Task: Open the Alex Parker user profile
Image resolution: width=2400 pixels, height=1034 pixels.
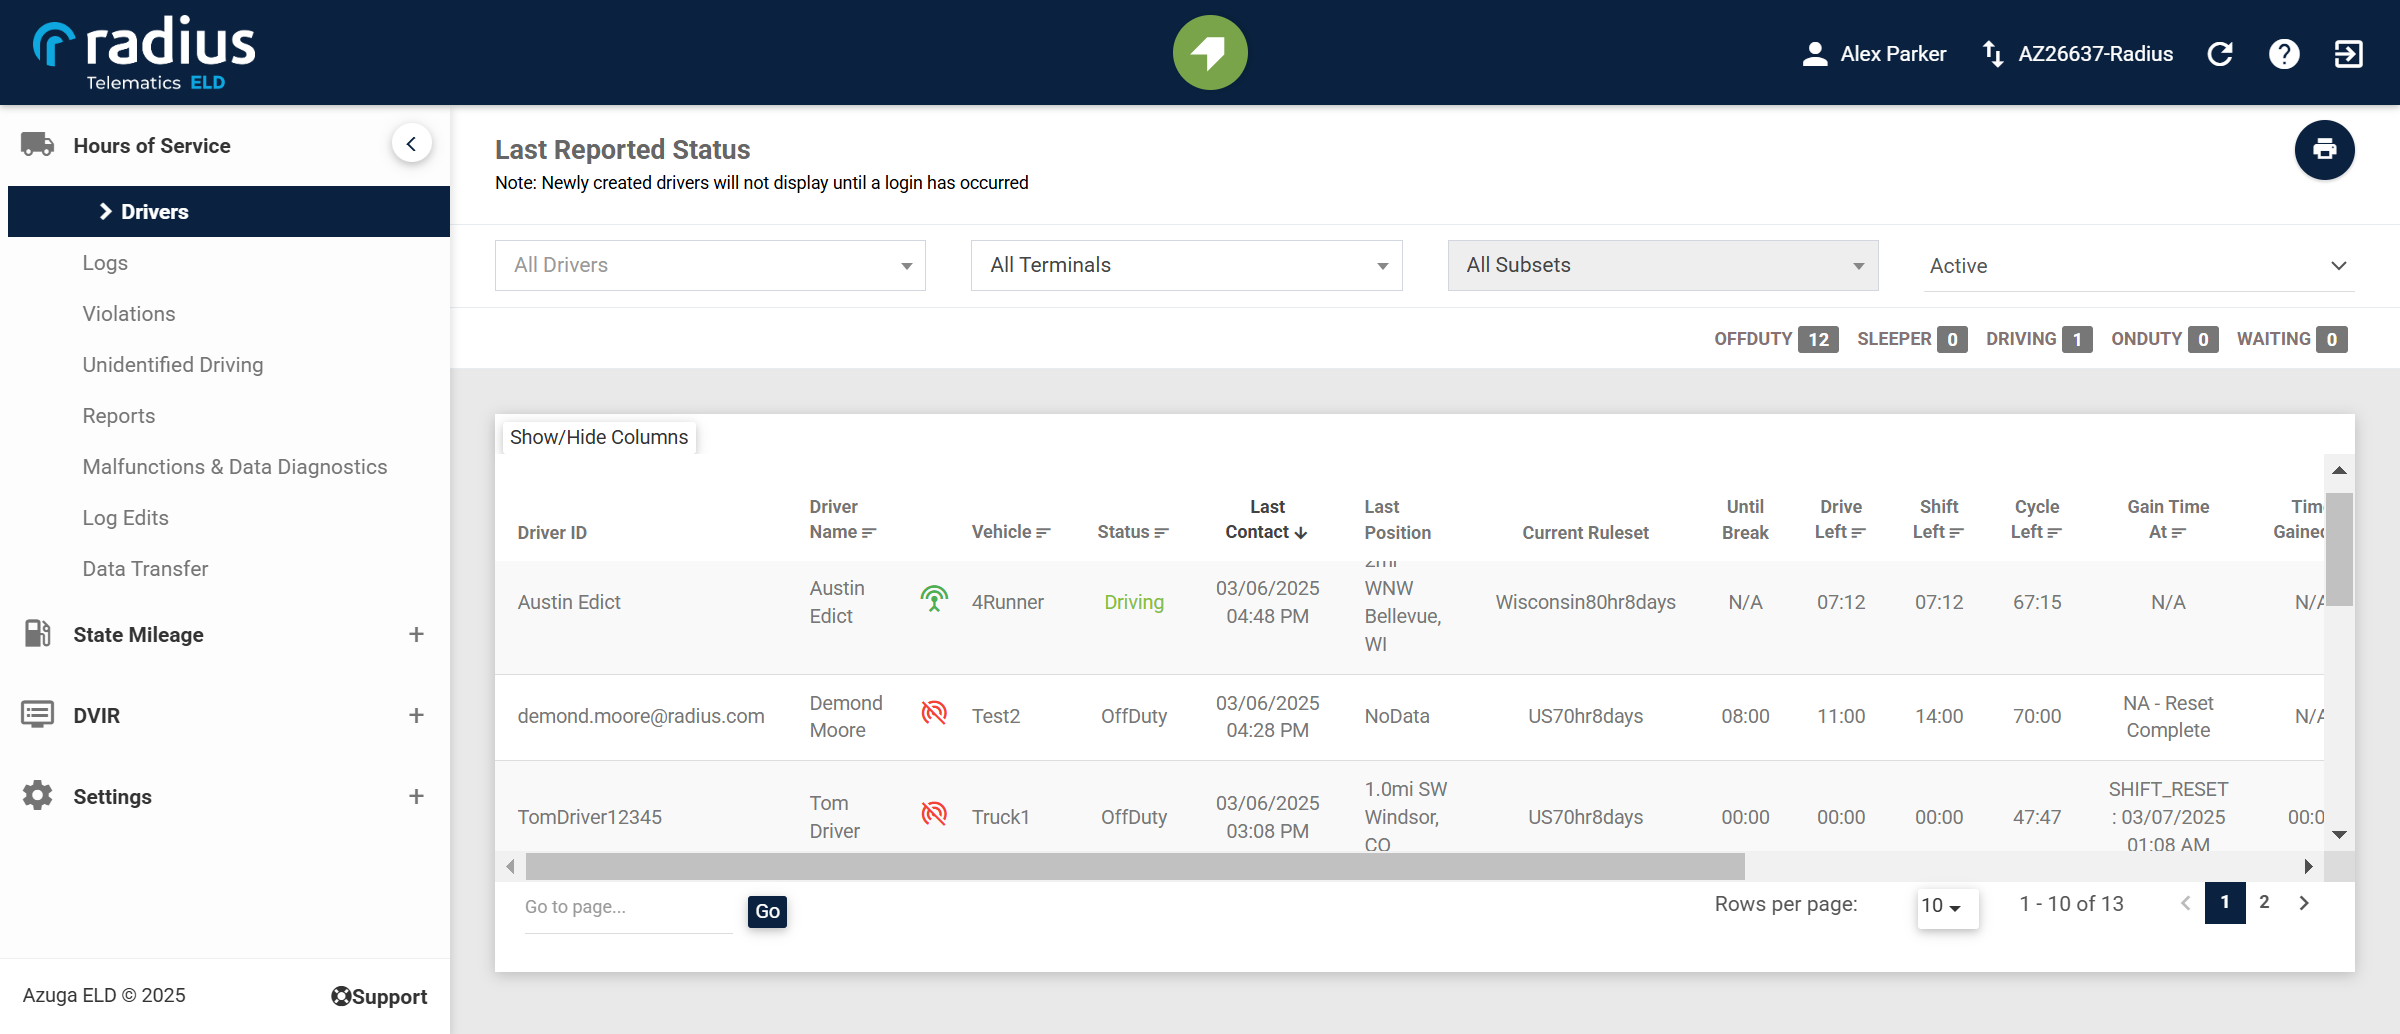Action: coord(1874,54)
